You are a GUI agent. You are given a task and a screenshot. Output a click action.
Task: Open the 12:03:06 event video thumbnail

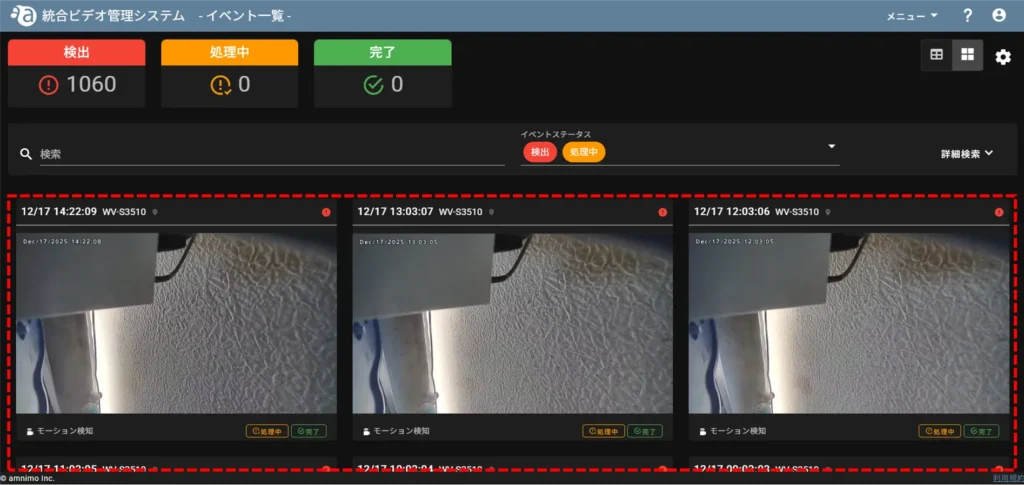(847, 322)
